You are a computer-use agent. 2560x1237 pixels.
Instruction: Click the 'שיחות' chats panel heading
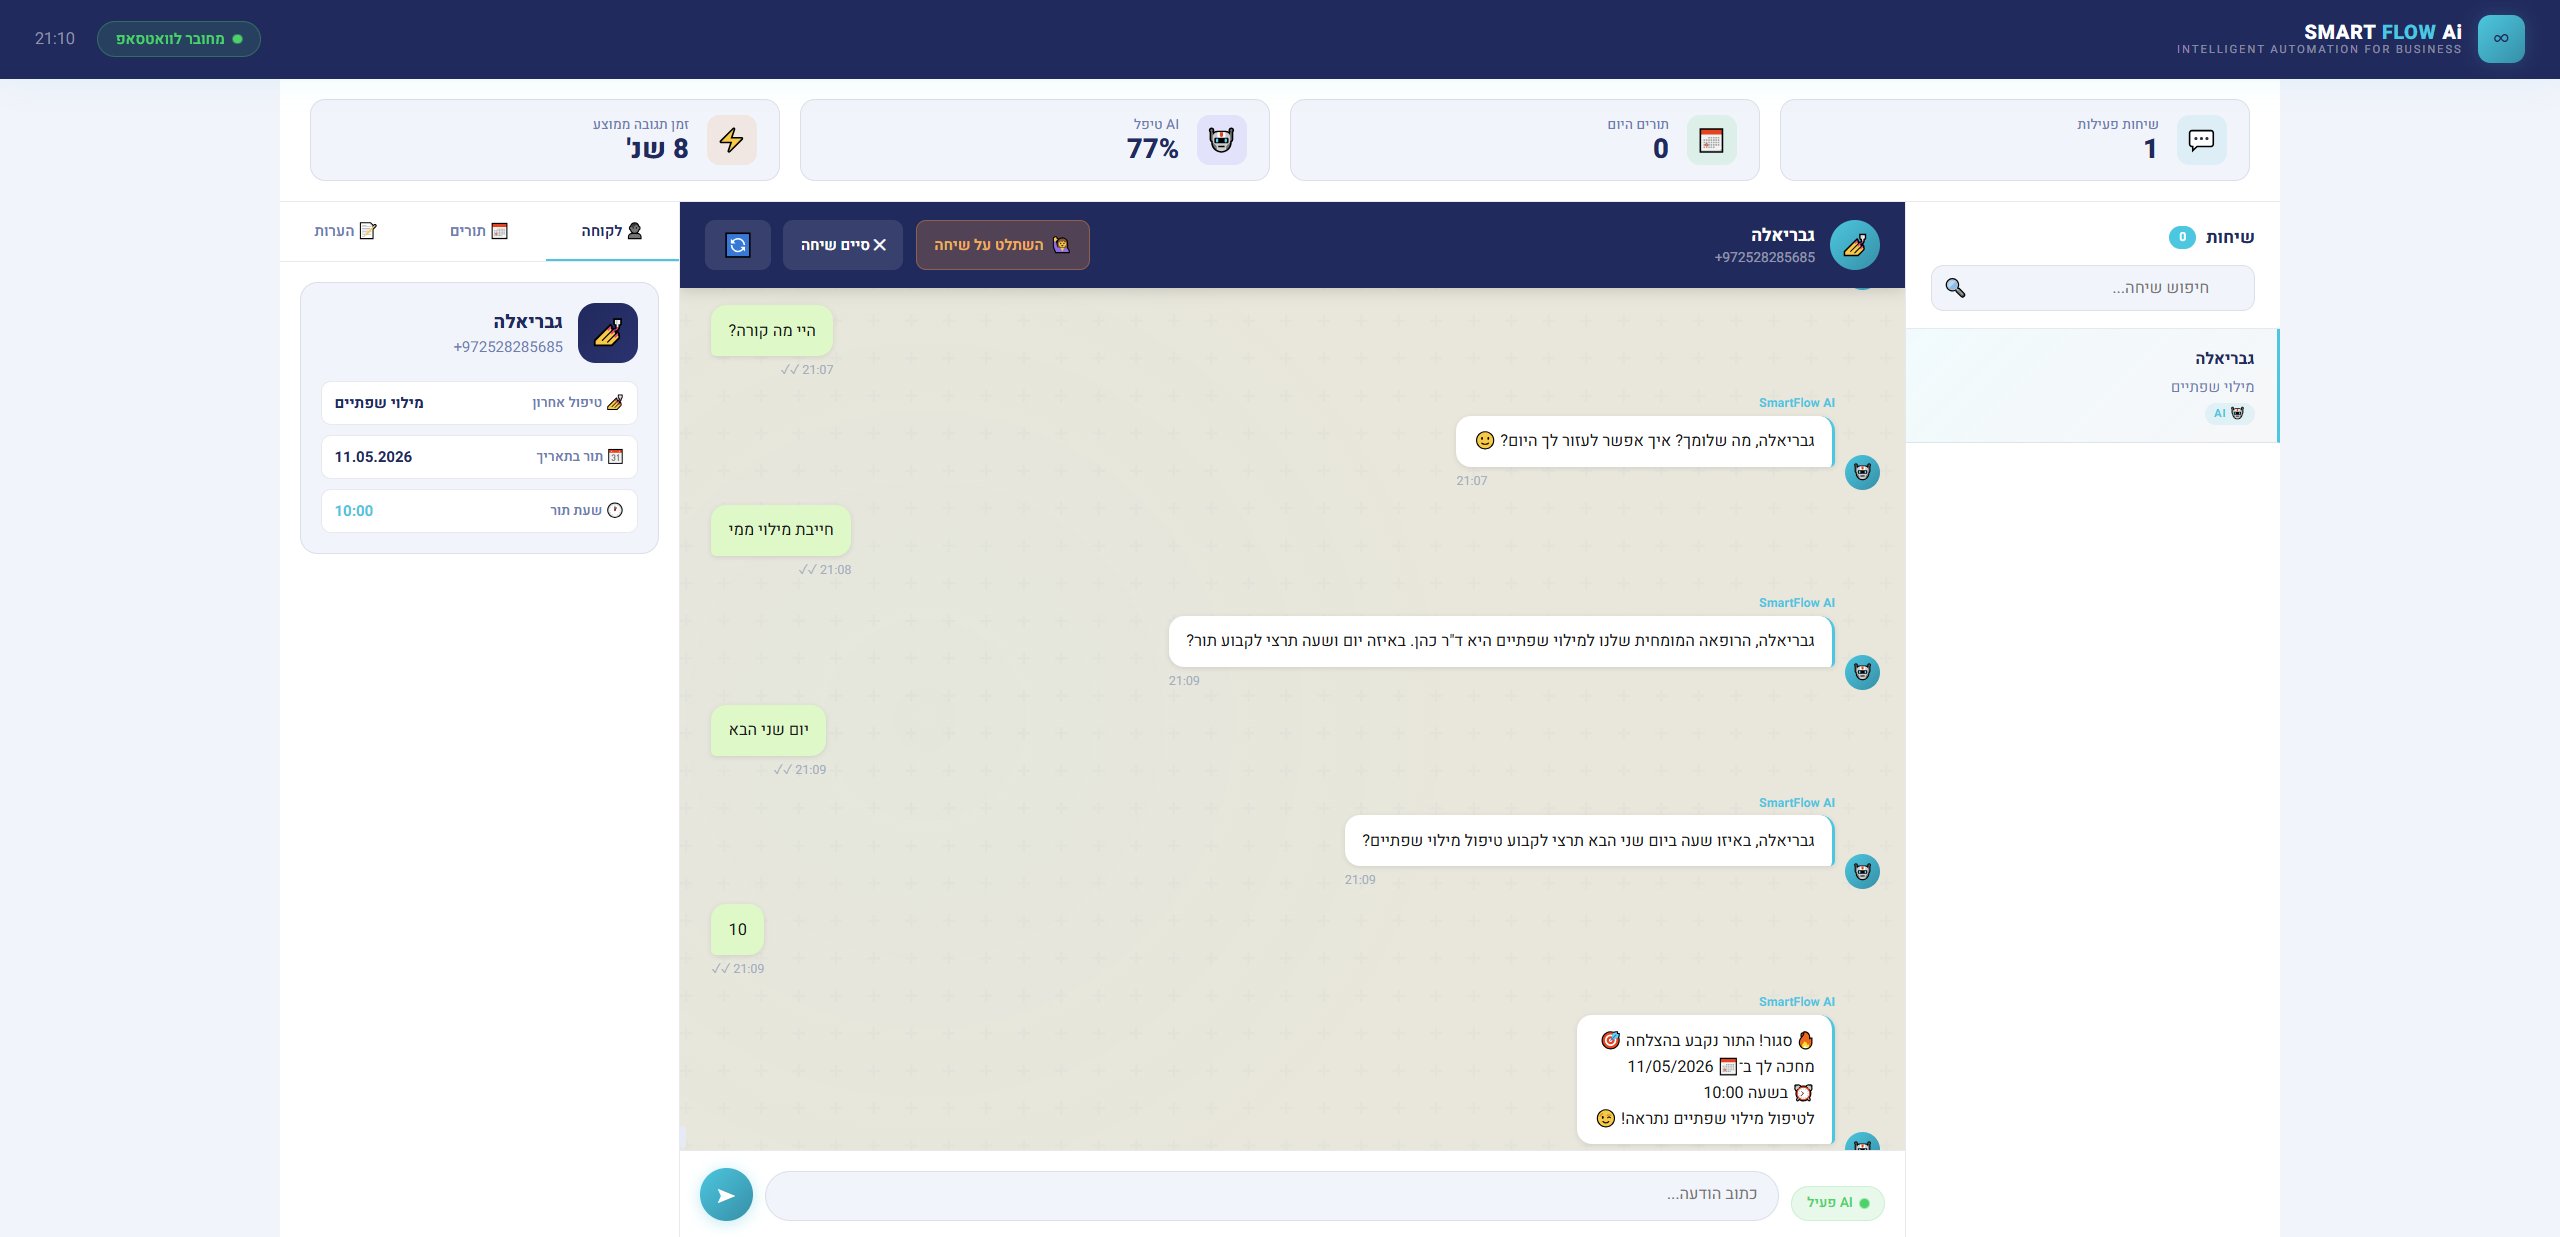click(x=2229, y=237)
